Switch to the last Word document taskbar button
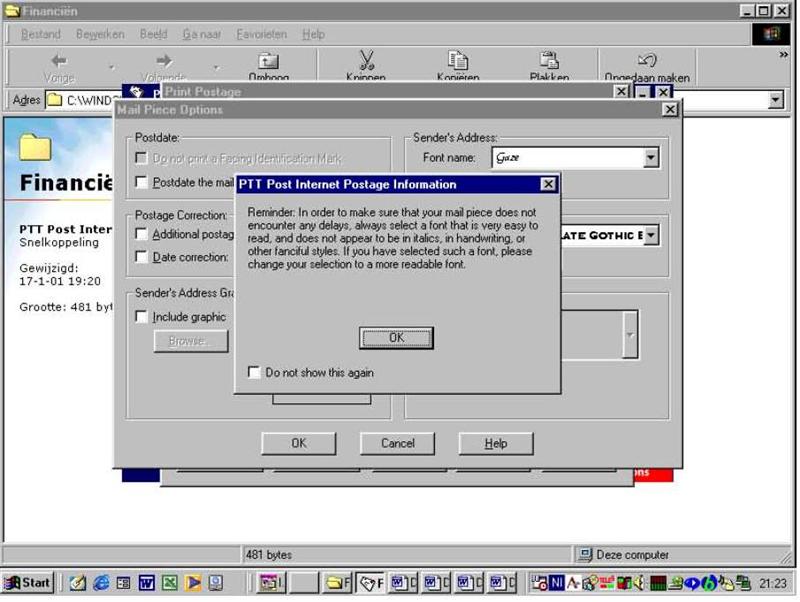This screenshot has width=800, height=602. pos(502,582)
